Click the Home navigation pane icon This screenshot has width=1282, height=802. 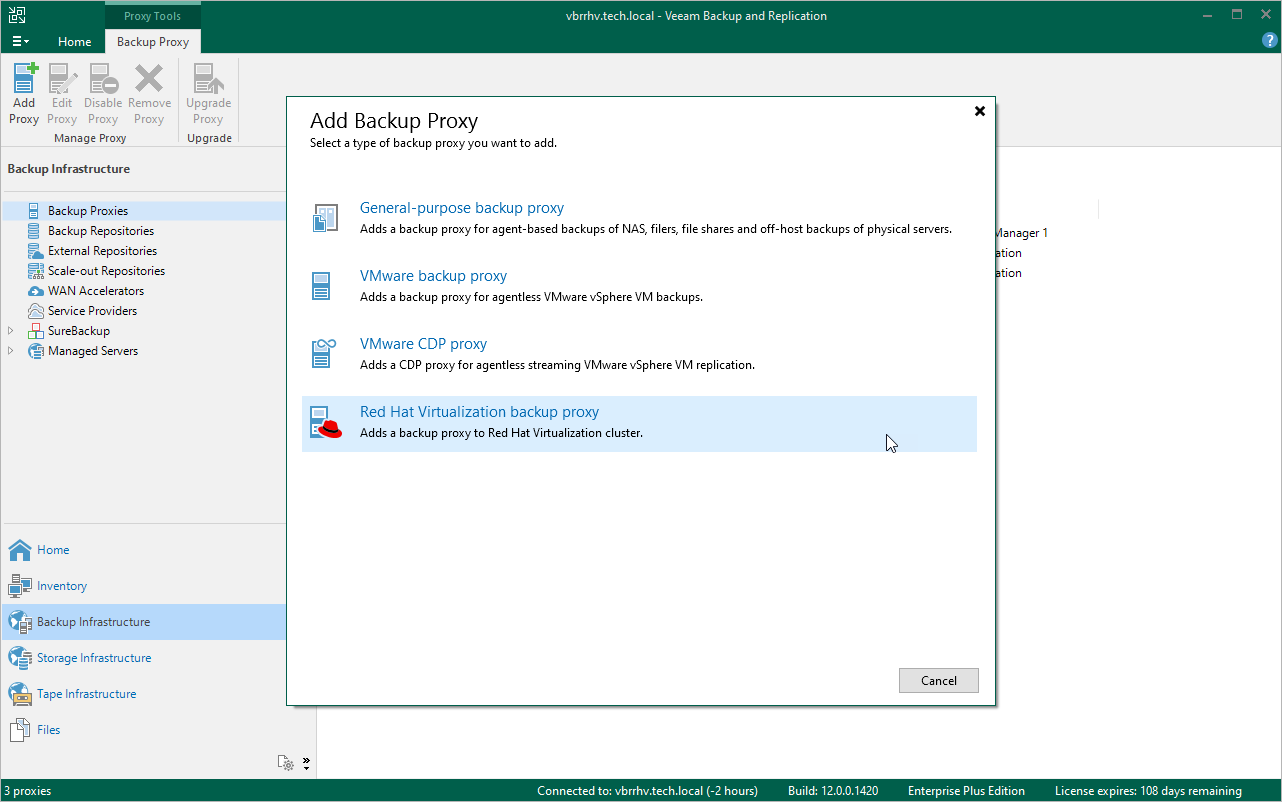click(x=20, y=550)
